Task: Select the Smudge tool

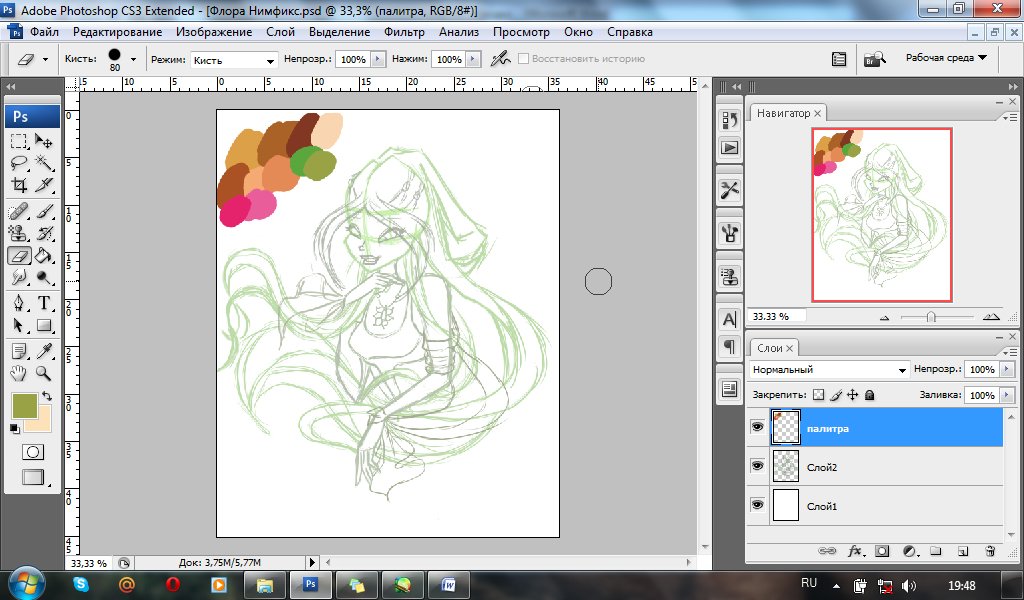Action: coord(19,277)
